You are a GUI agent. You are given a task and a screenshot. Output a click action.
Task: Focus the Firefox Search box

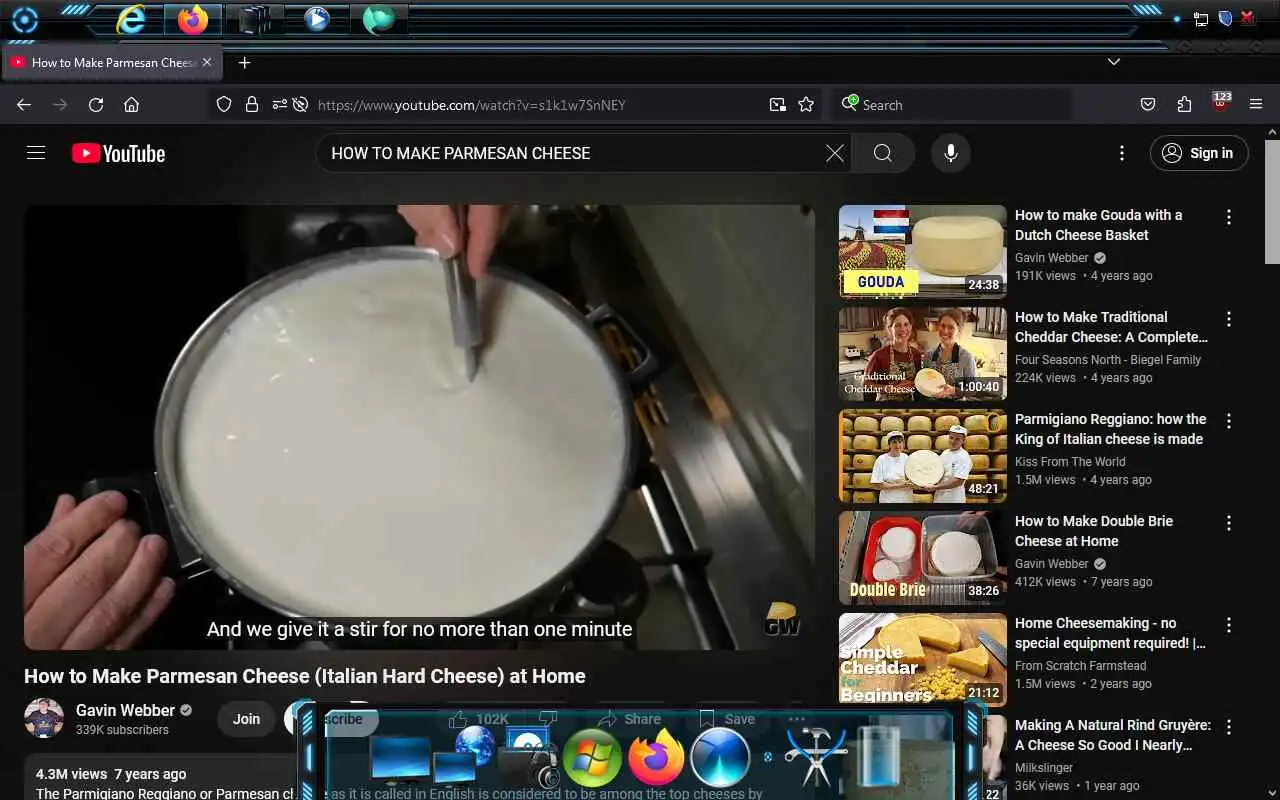[x=950, y=104]
